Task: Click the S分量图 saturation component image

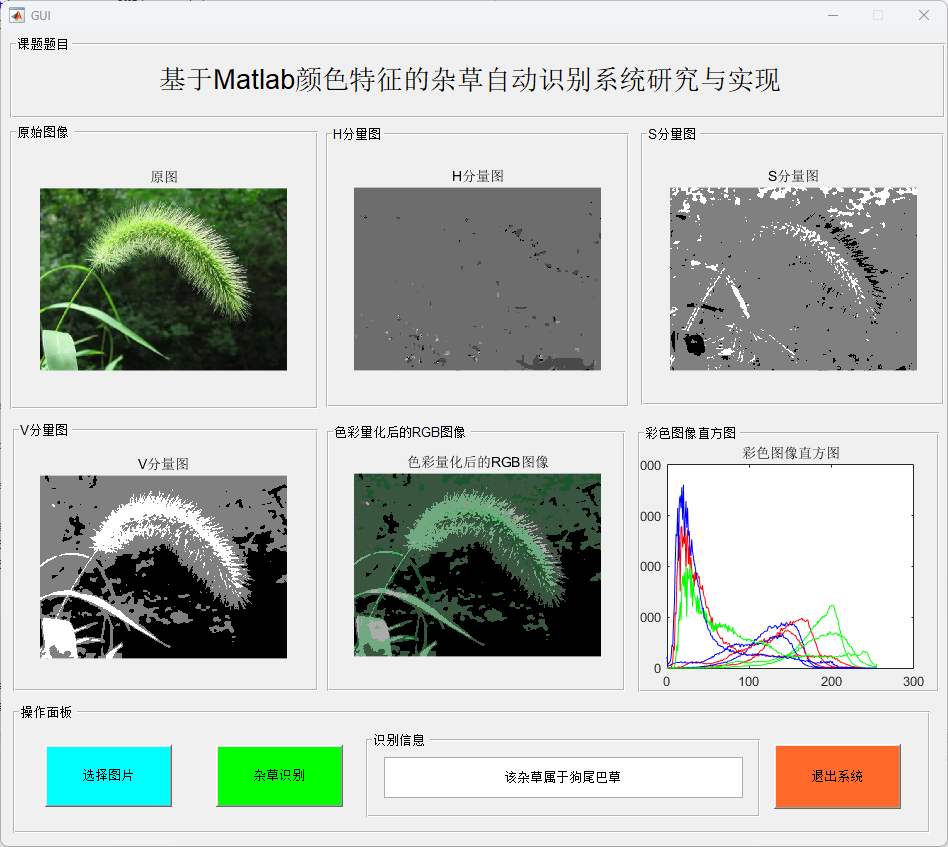Action: click(x=793, y=279)
